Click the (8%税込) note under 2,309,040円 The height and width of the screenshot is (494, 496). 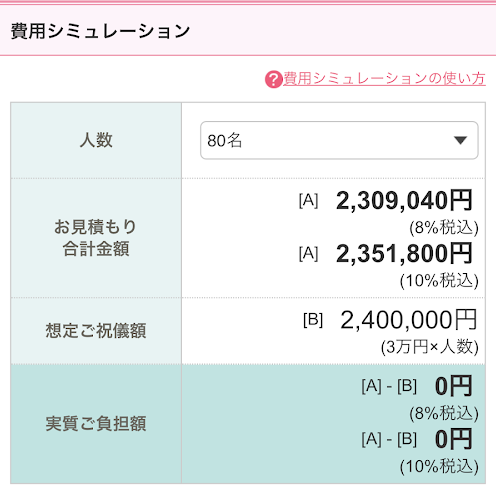coord(444,228)
